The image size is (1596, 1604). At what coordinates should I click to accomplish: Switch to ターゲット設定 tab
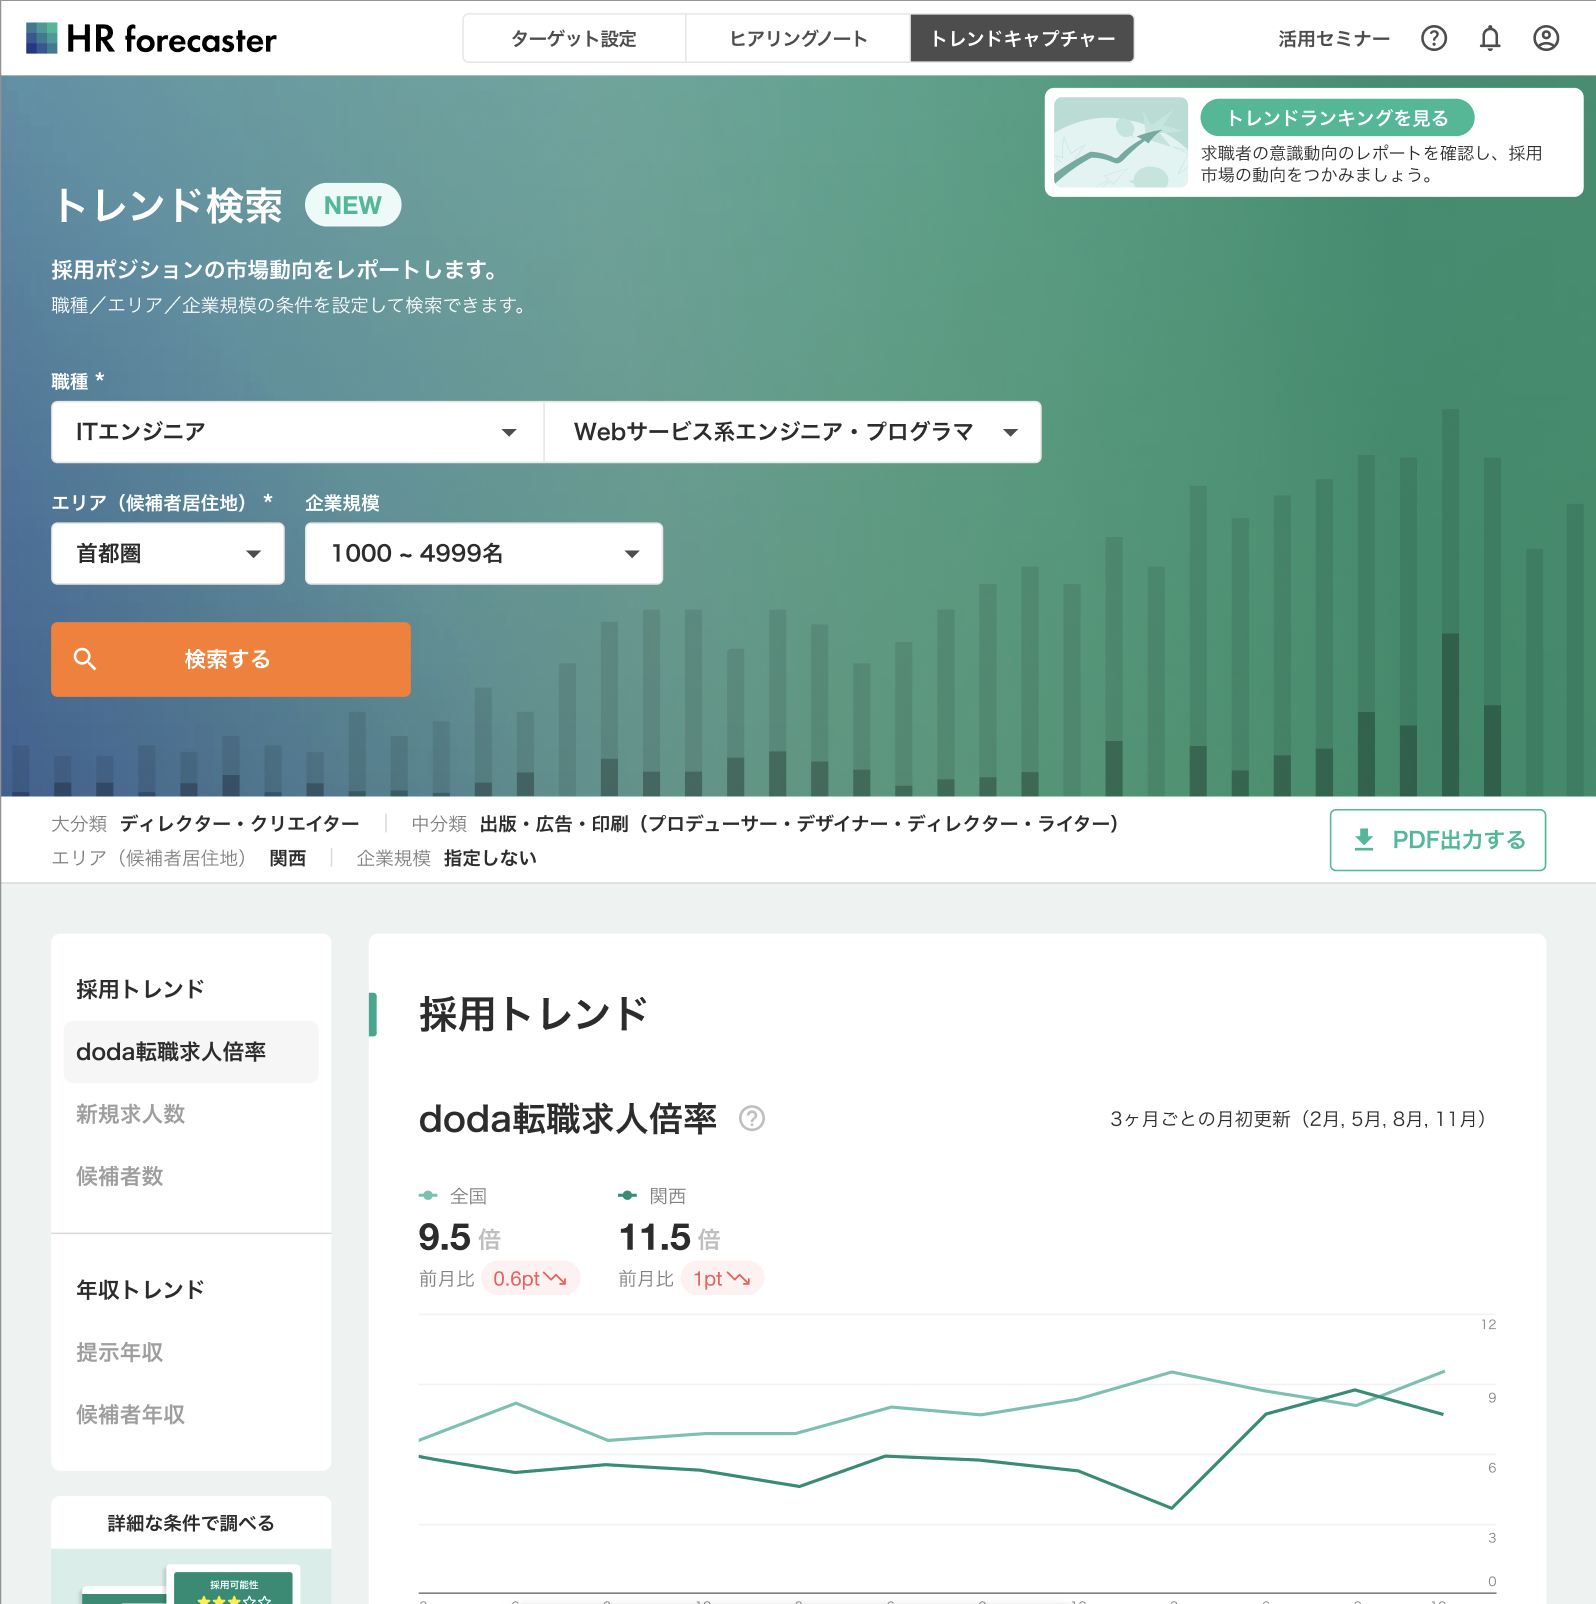click(x=574, y=38)
